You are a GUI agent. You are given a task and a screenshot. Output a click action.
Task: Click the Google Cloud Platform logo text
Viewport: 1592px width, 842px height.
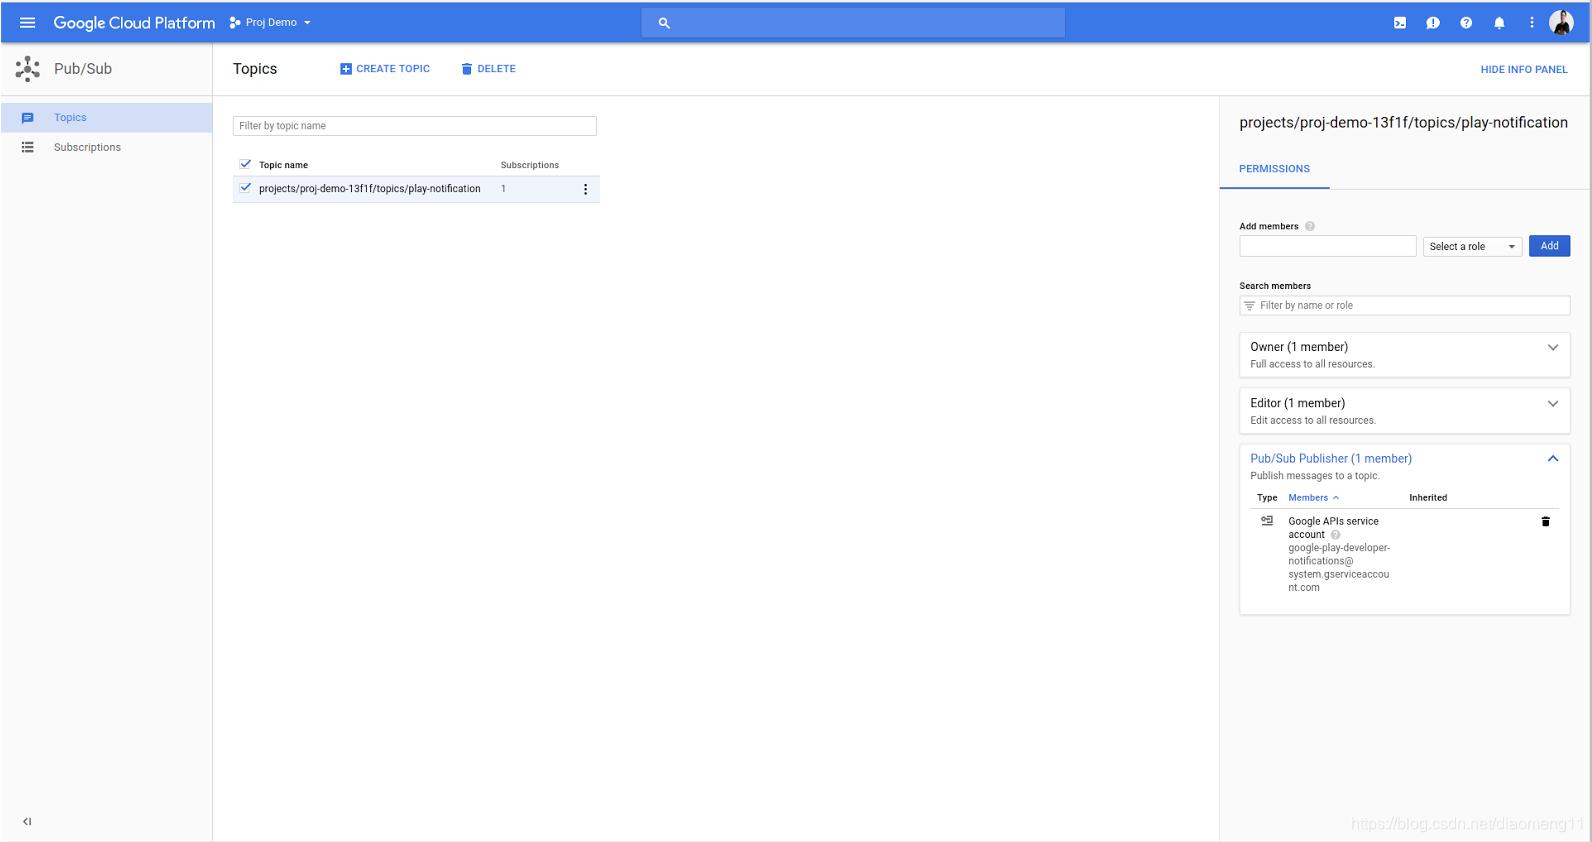click(x=134, y=23)
